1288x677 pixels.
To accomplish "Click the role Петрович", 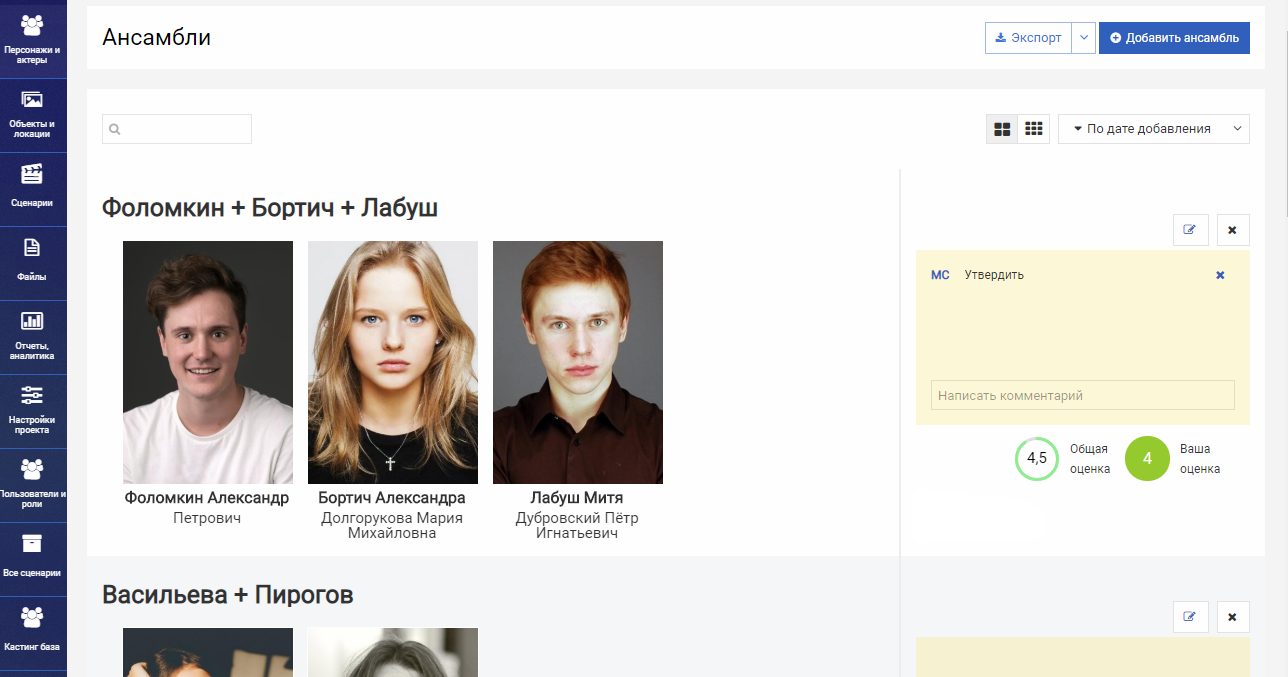I will pos(207,518).
